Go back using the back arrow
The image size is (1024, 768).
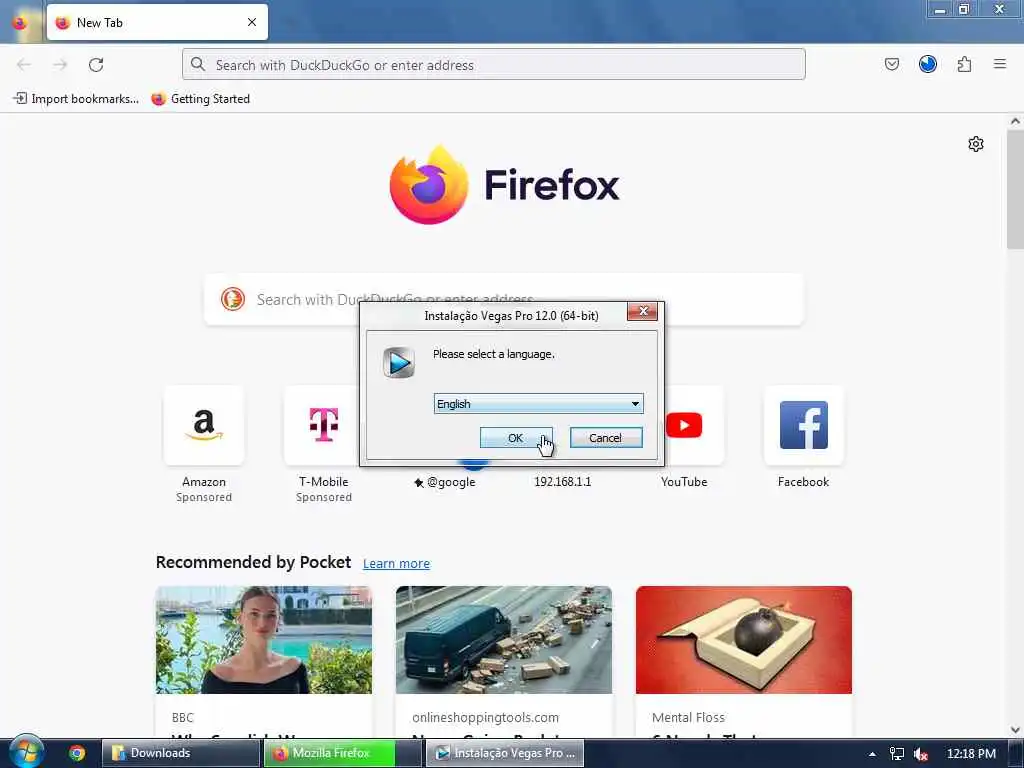(24, 65)
